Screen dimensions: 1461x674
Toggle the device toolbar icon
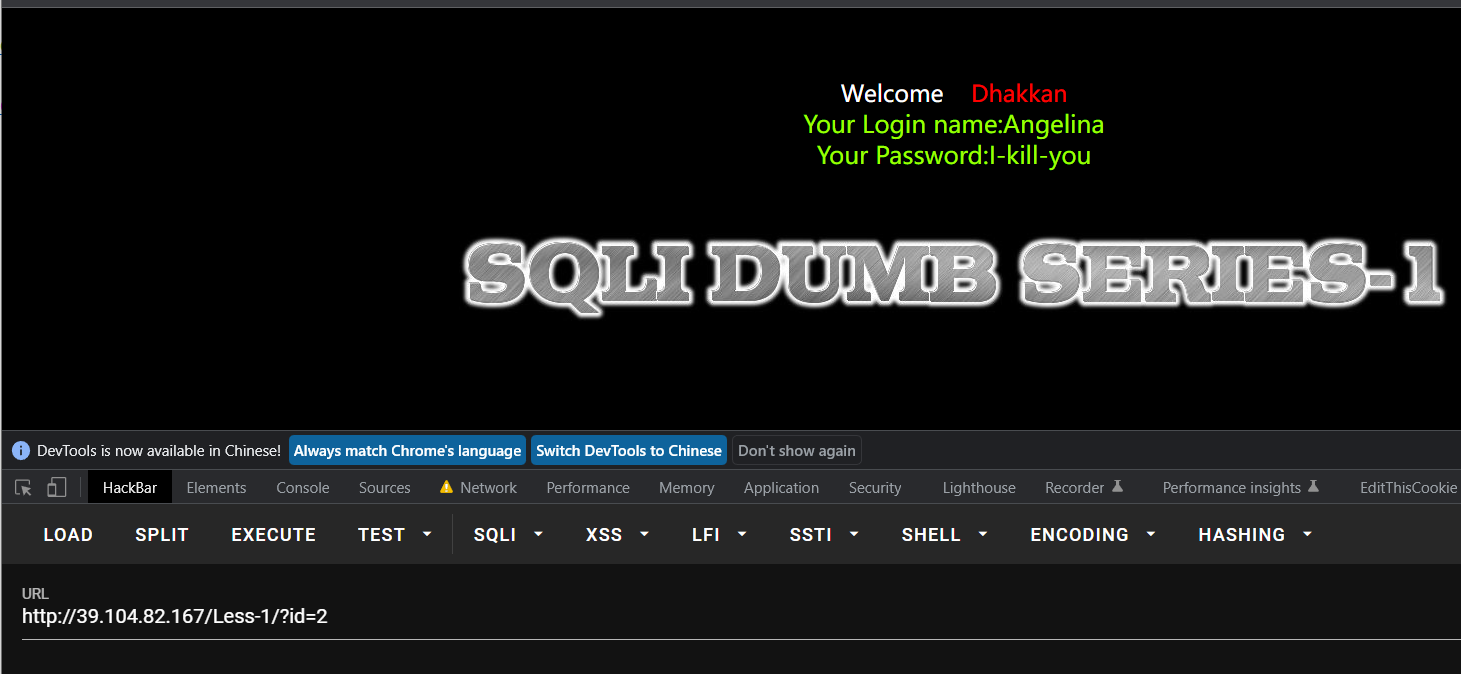pyautogui.click(x=57, y=488)
